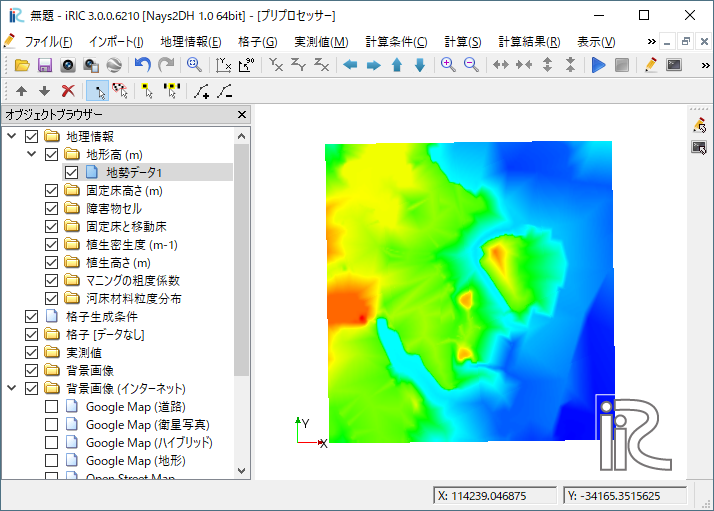Open the 地理情報(E) menu

pos(191,42)
